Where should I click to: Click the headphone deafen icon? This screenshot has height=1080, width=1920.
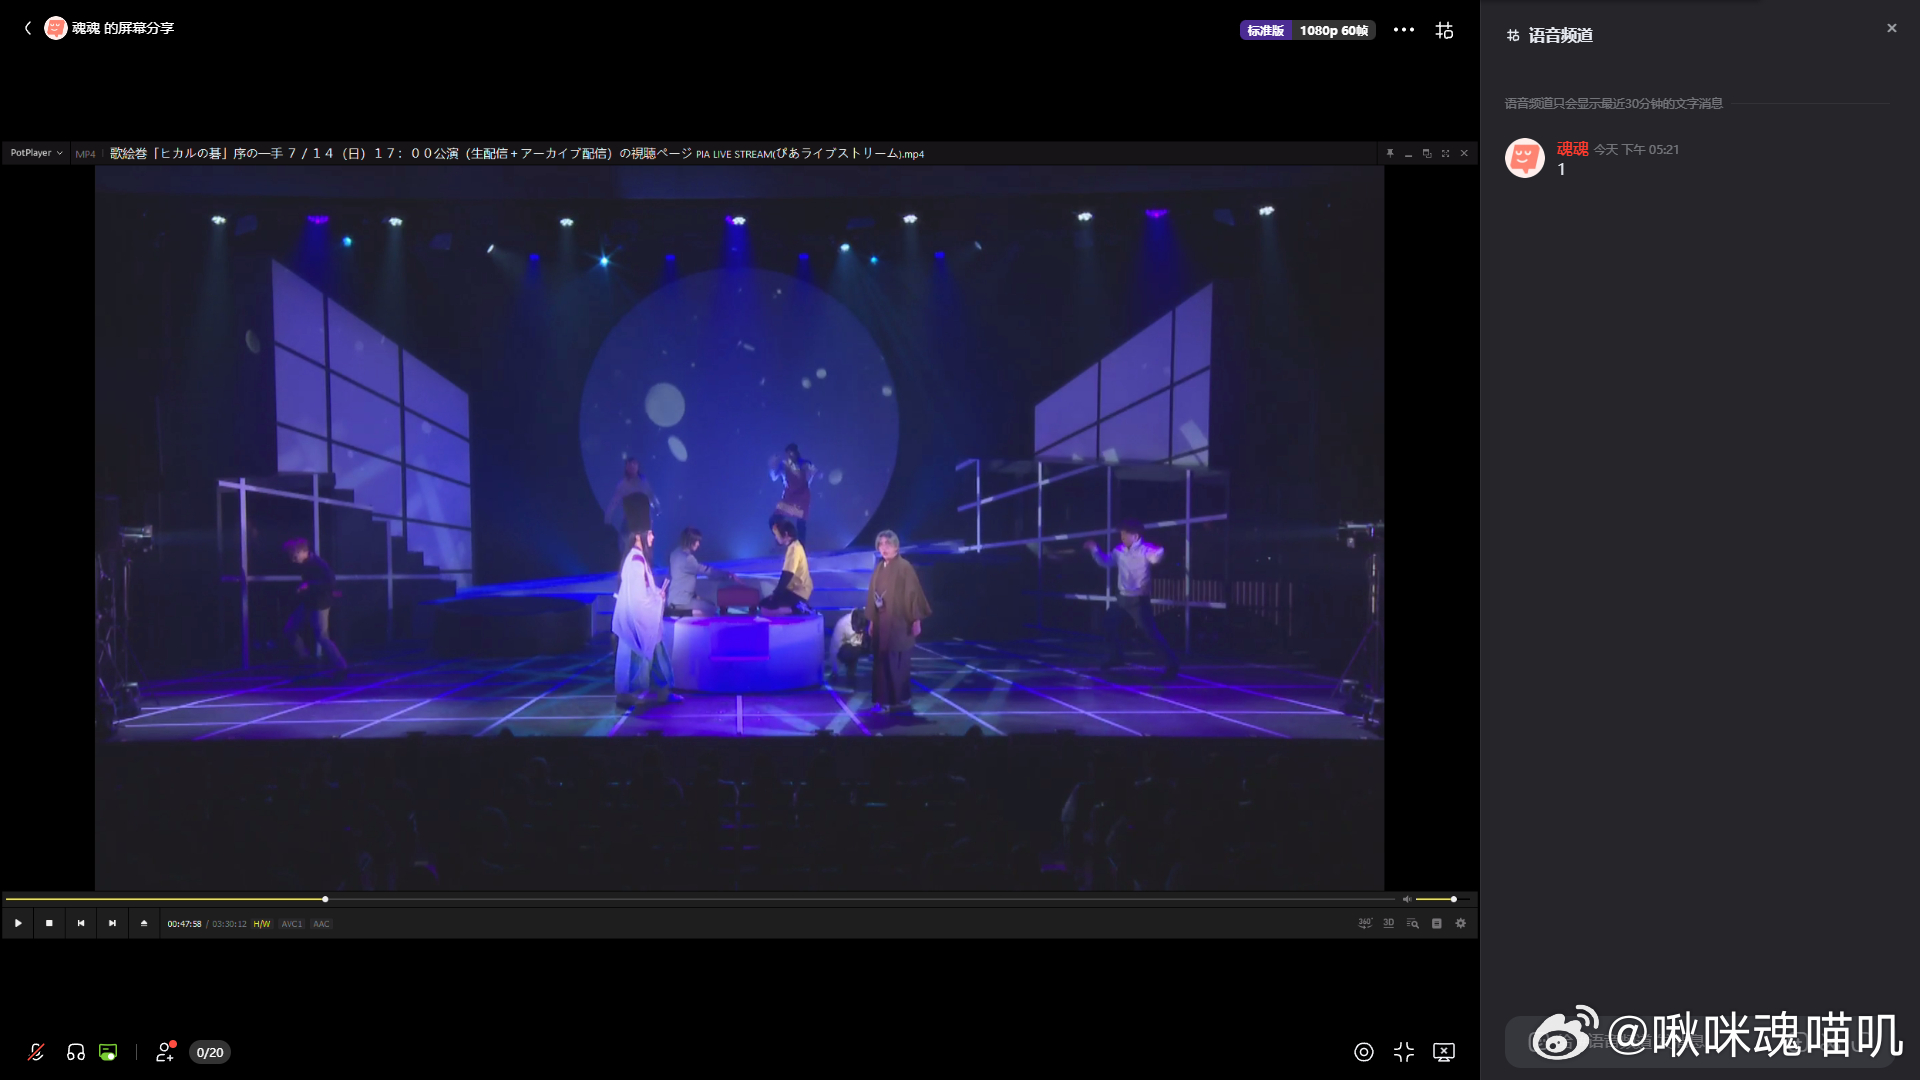coord(76,1052)
